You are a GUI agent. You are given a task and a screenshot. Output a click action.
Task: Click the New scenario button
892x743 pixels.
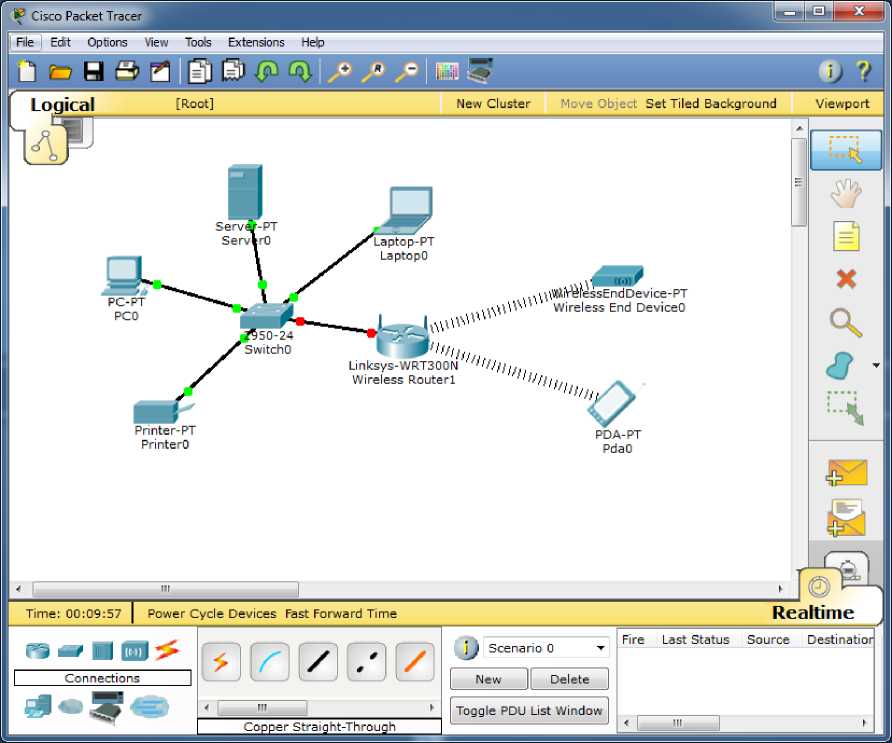(x=488, y=679)
